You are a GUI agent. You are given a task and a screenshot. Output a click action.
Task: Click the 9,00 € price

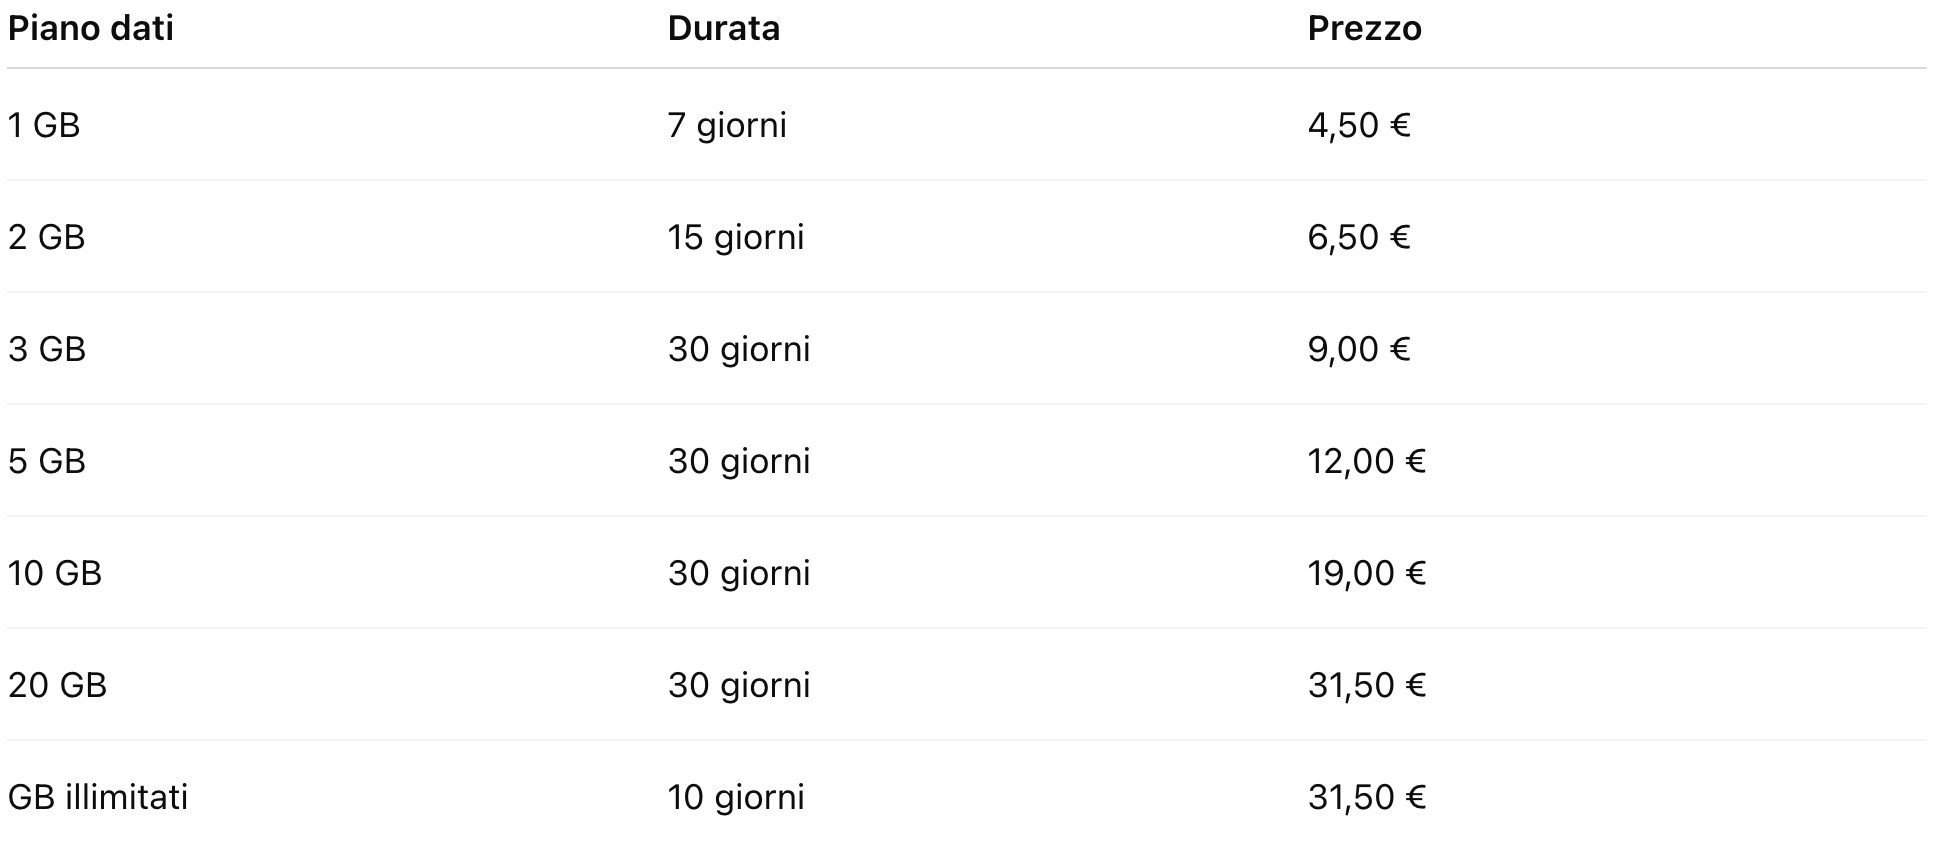point(1359,349)
